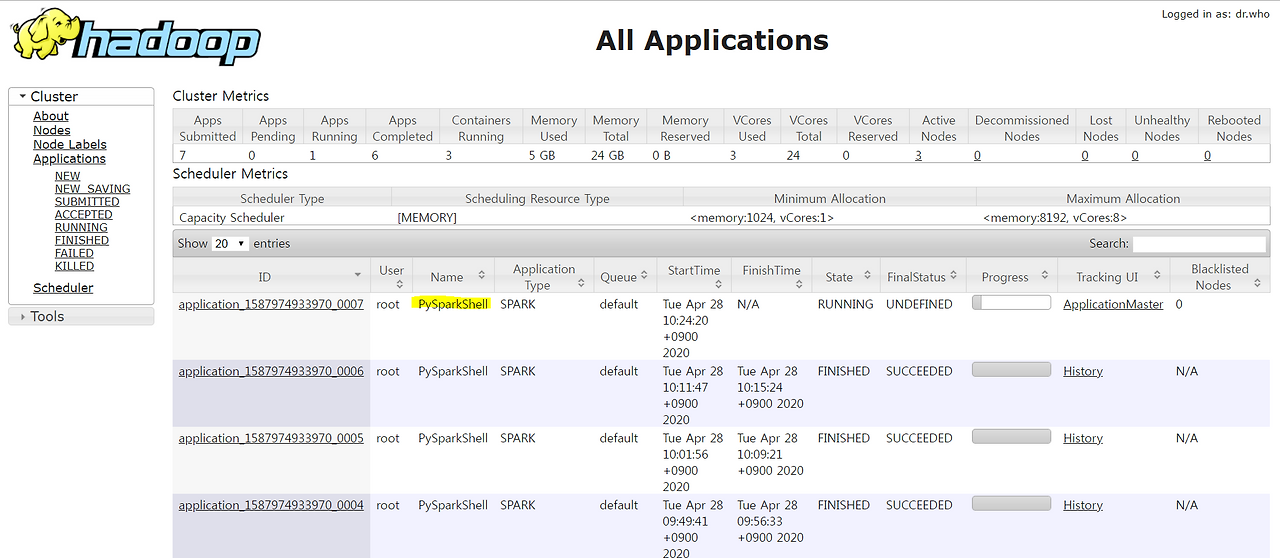This screenshot has height=558, width=1280.
Task: Sort table by StartTime column
Action: pos(694,277)
